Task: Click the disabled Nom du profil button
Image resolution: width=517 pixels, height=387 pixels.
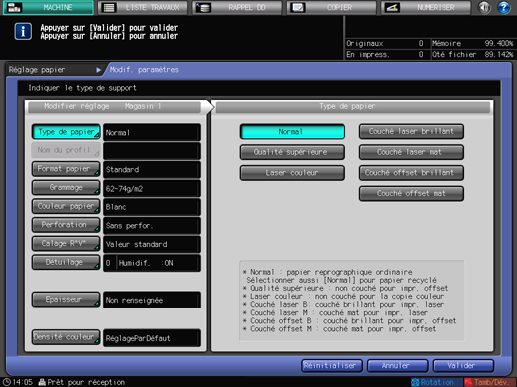Action: pyautogui.click(x=66, y=150)
